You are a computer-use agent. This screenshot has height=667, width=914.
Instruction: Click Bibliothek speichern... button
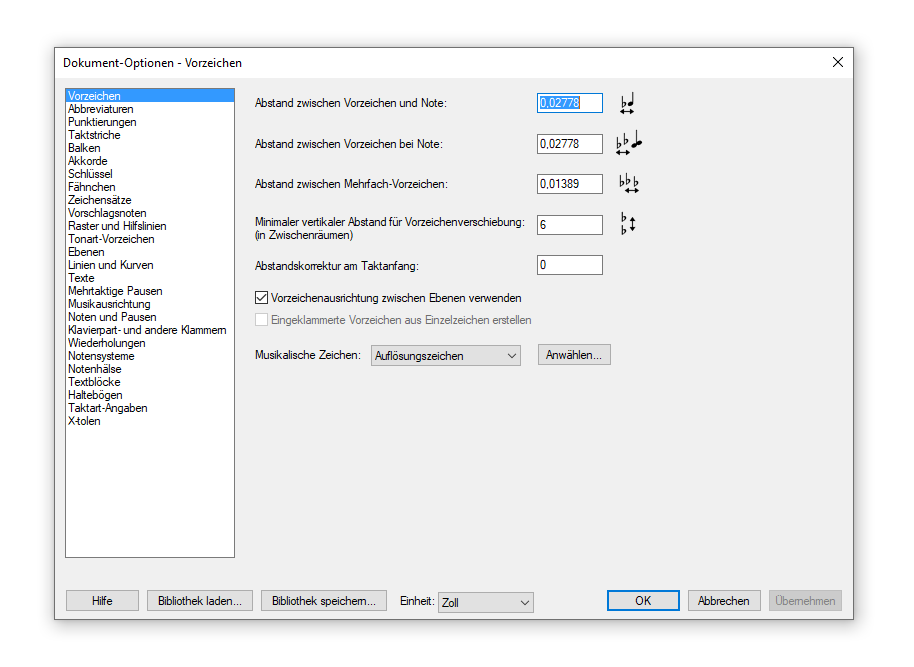pos(323,601)
